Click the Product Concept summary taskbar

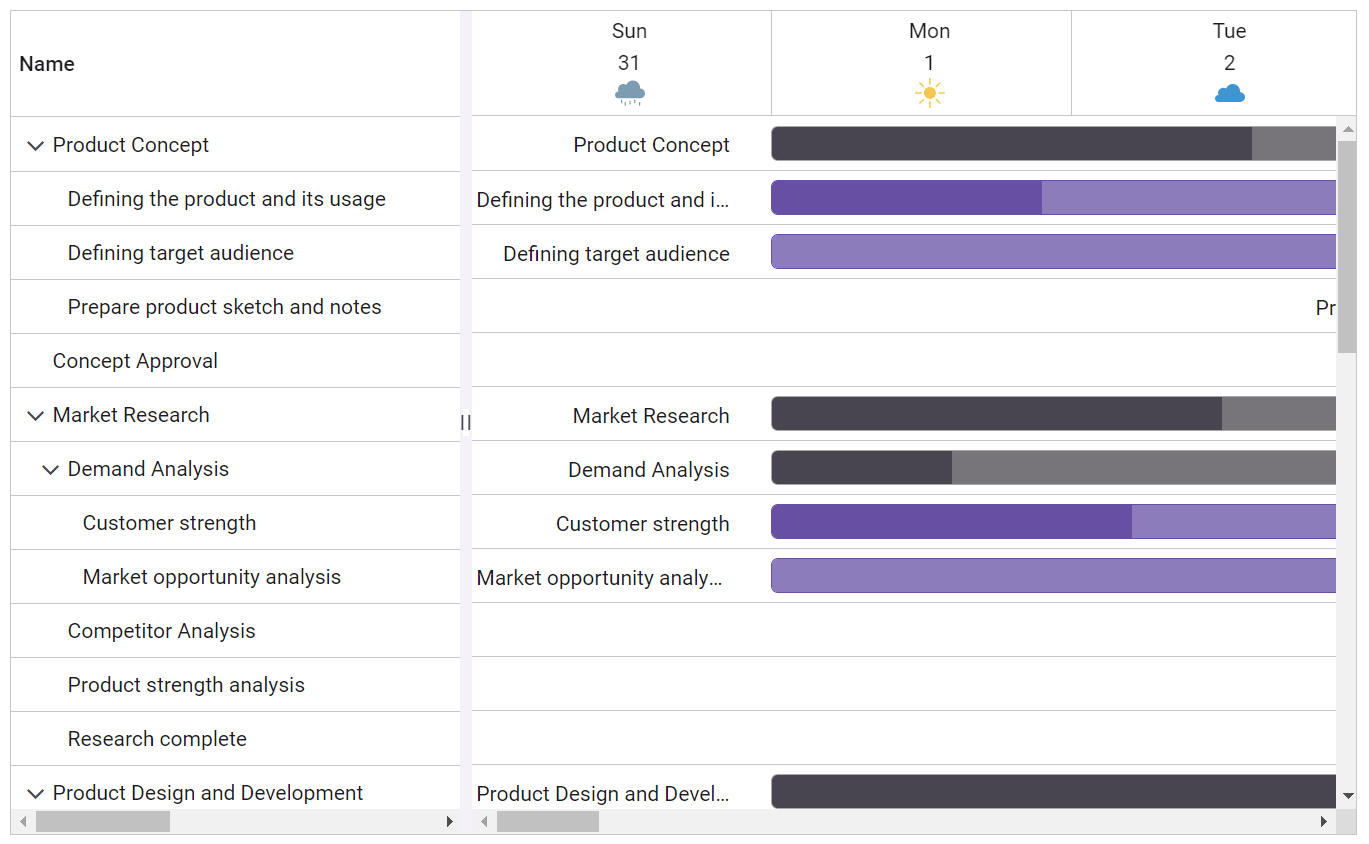tap(1000, 144)
